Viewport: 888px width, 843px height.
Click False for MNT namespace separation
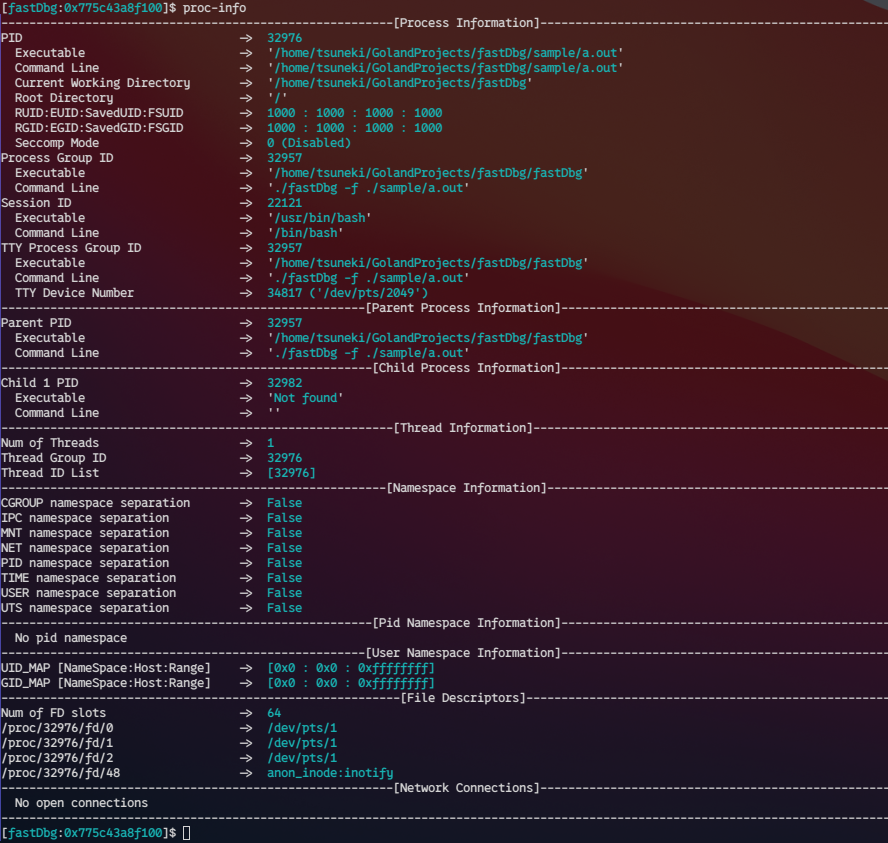point(284,533)
